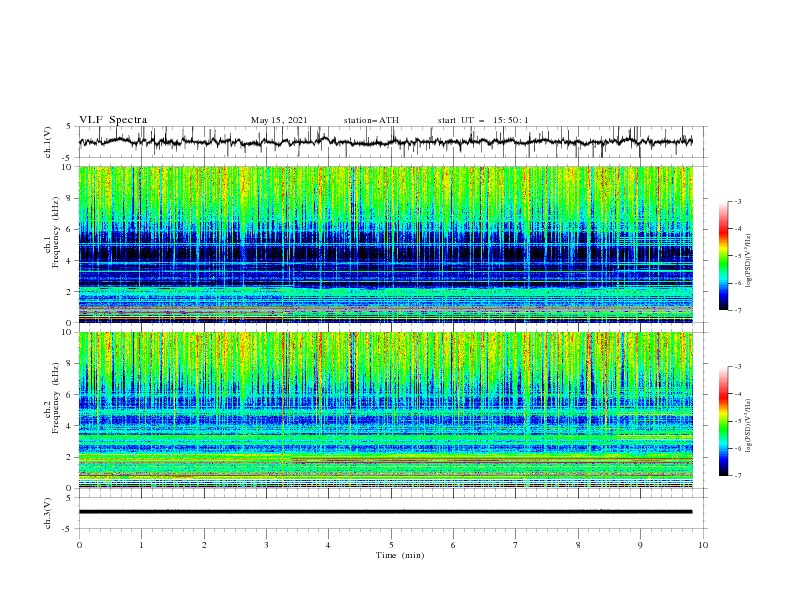
Task: Click the 'ch.3(V)' axis label
Action: (48, 513)
